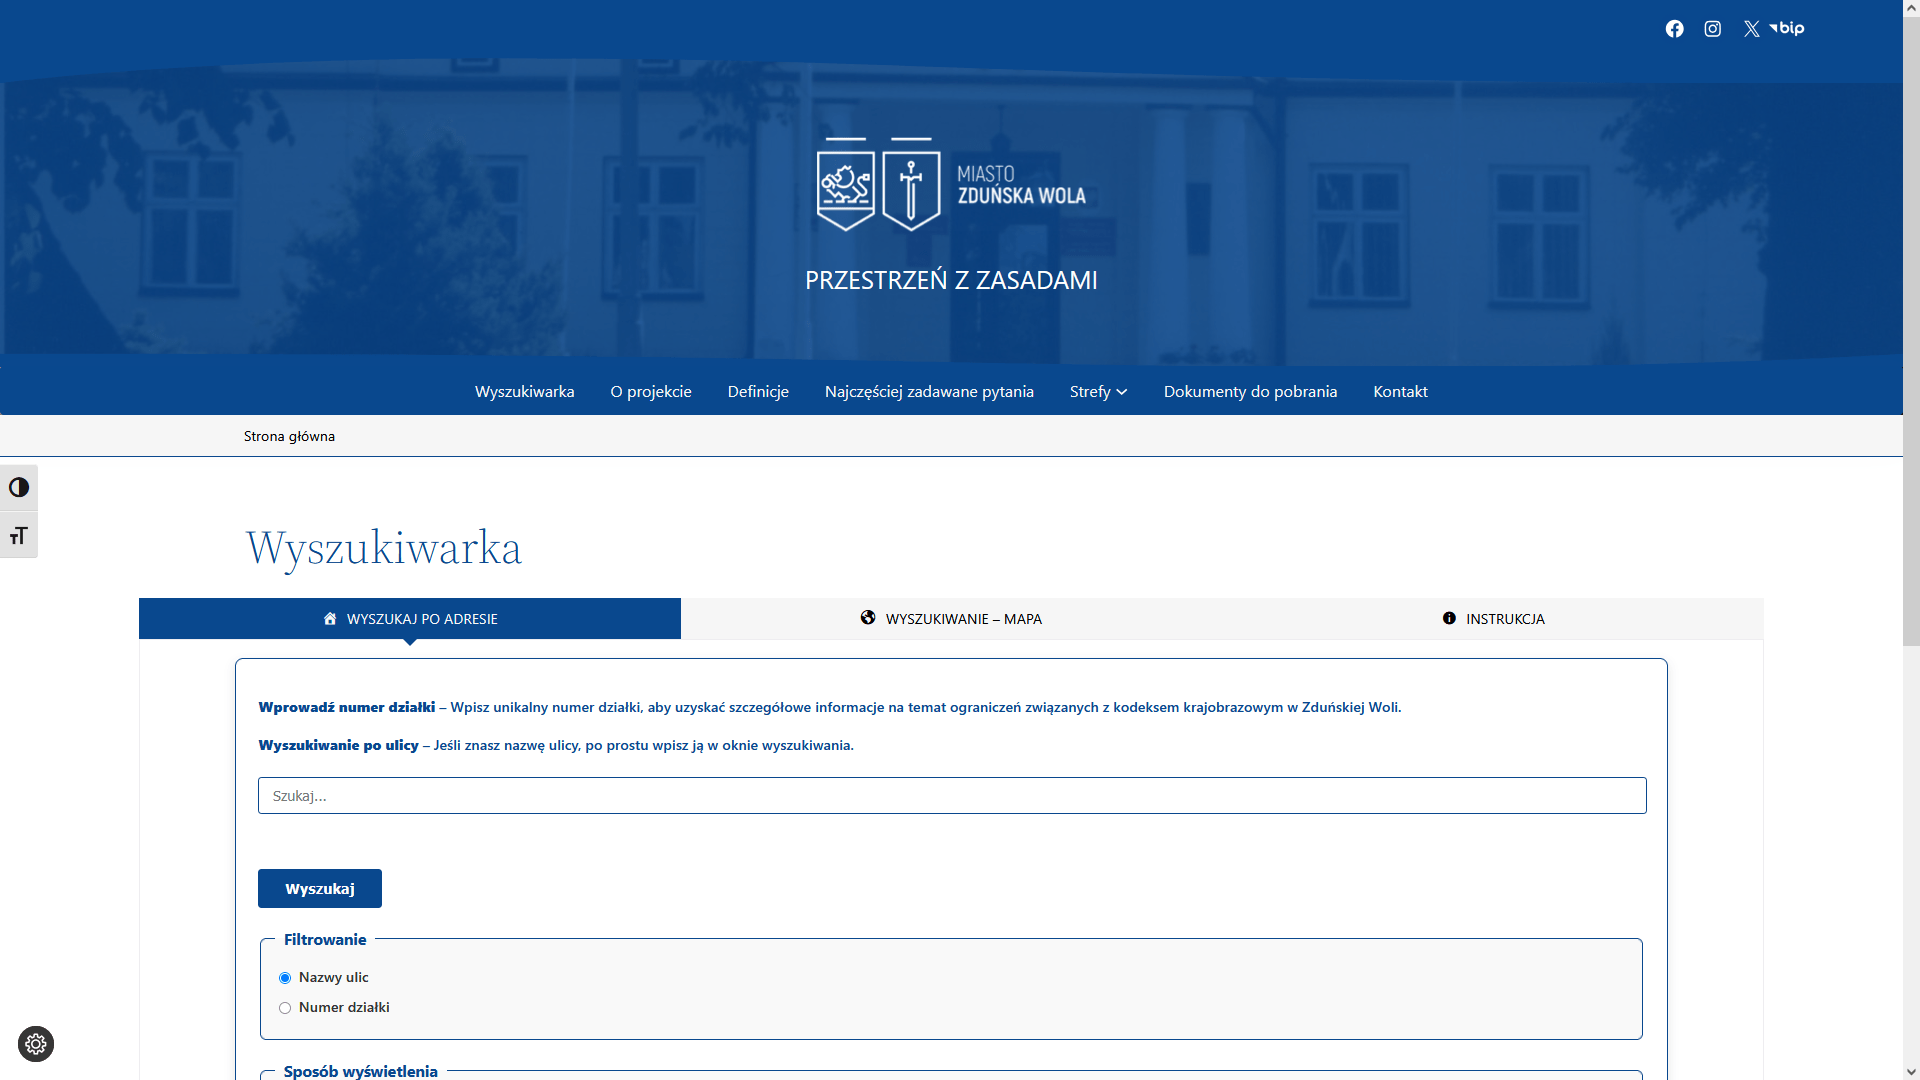Image resolution: width=1920 pixels, height=1080 pixels.
Task: Open Dokumenty do pobrania menu item
Action: coord(1250,392)
